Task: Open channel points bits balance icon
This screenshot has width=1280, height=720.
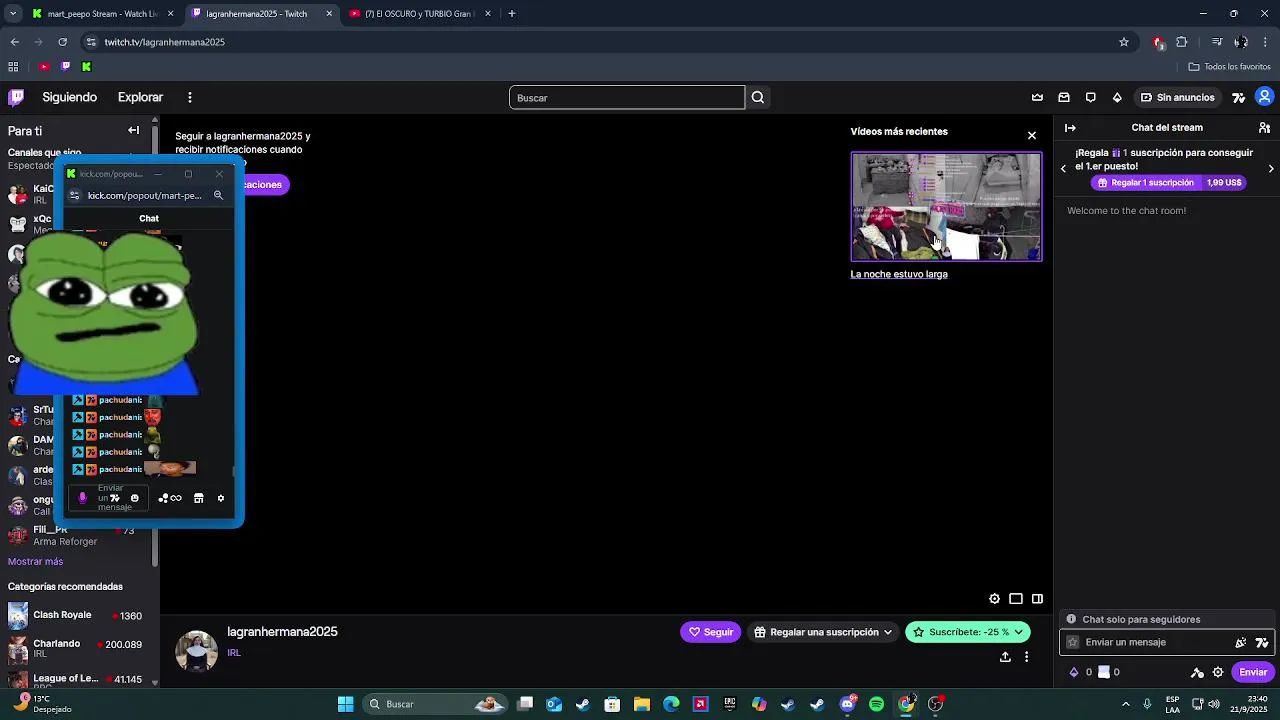Action: (1074, 672)
